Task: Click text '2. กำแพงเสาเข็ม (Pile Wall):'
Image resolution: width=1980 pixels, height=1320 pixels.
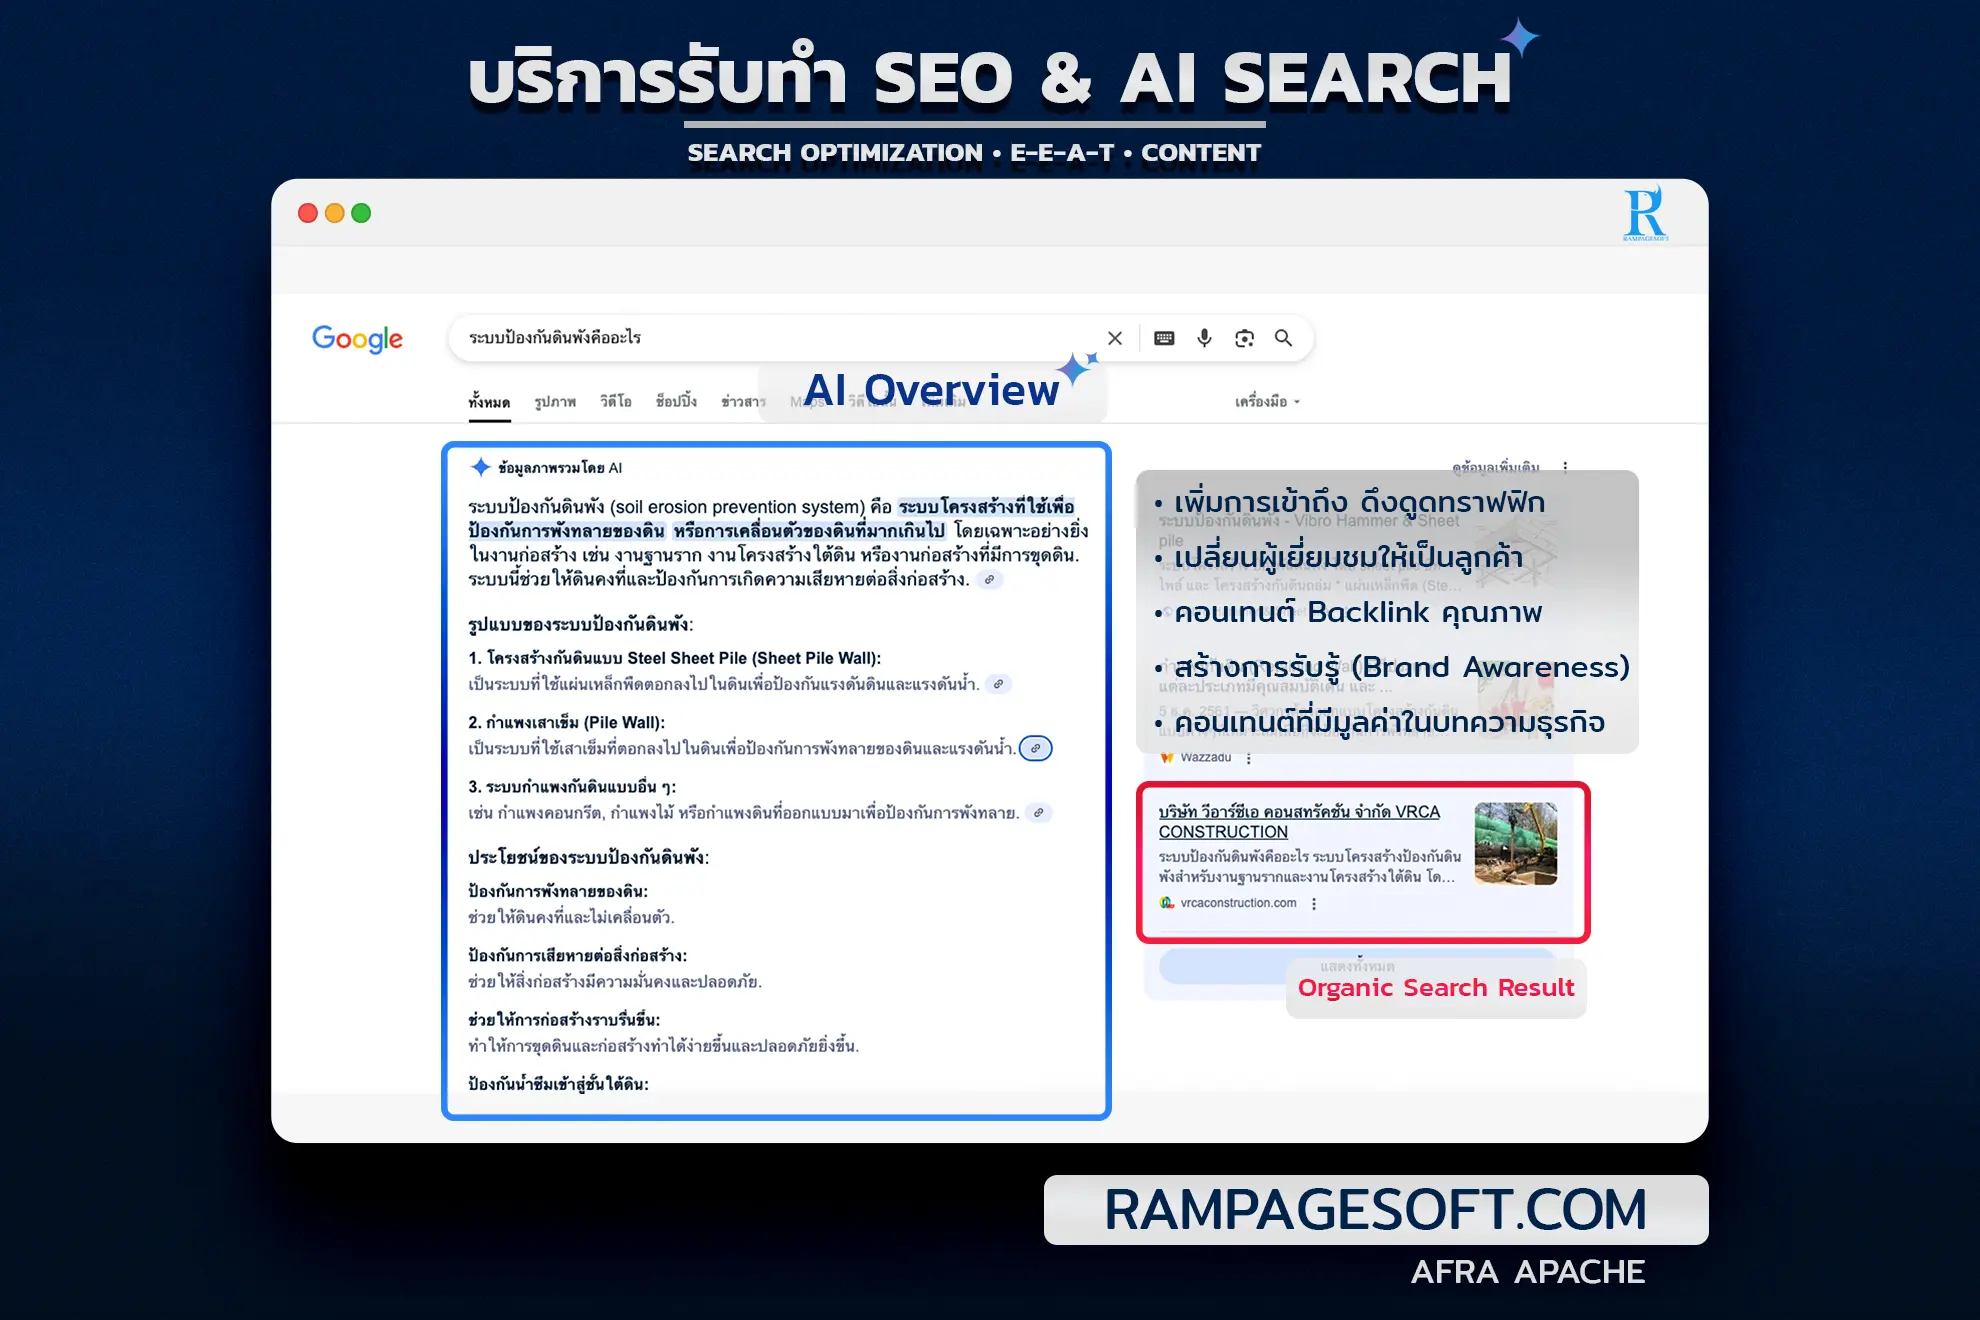Action: [x=567, y=722]
